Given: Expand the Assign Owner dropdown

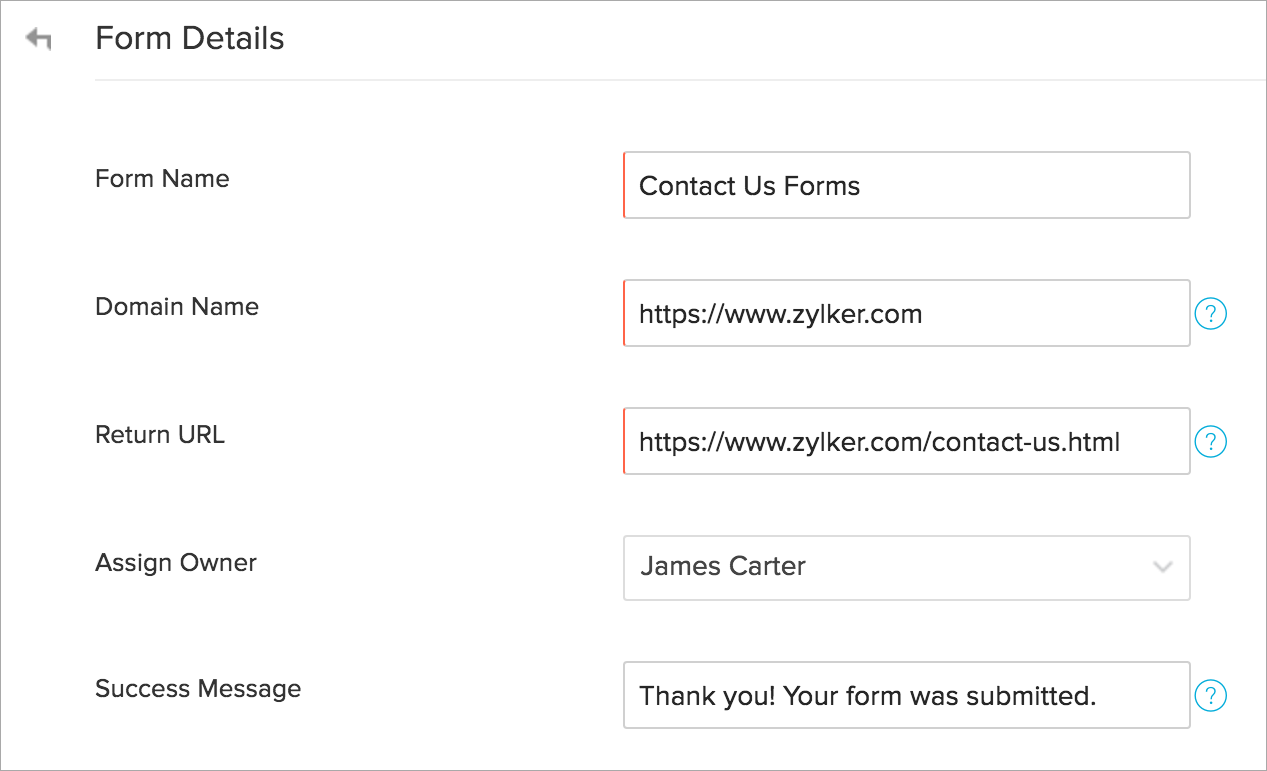Looking at the screenshot, I should pos(905,567).
